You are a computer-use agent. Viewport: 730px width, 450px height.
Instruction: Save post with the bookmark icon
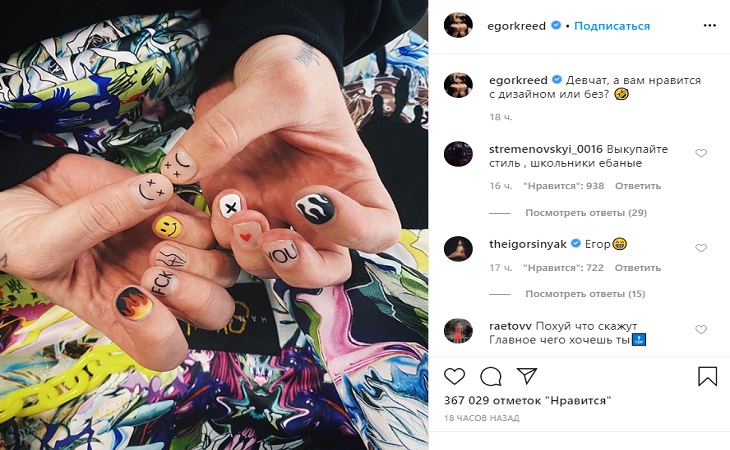[707, 376]
